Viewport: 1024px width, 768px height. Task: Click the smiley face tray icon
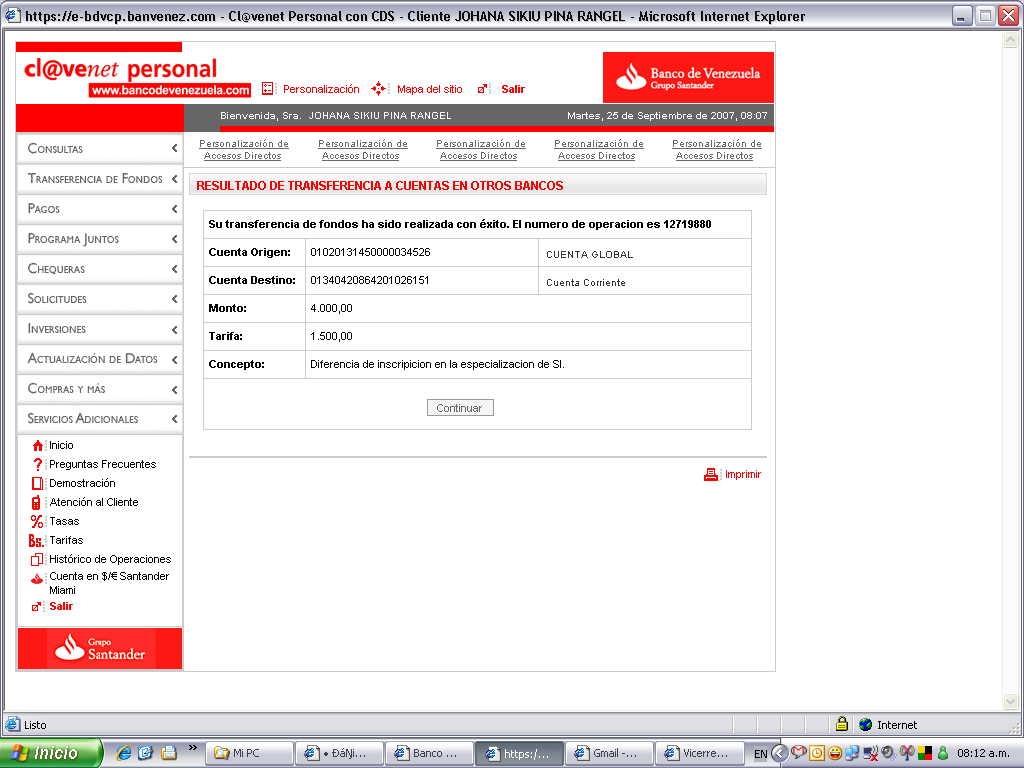[x=835, y=753]
